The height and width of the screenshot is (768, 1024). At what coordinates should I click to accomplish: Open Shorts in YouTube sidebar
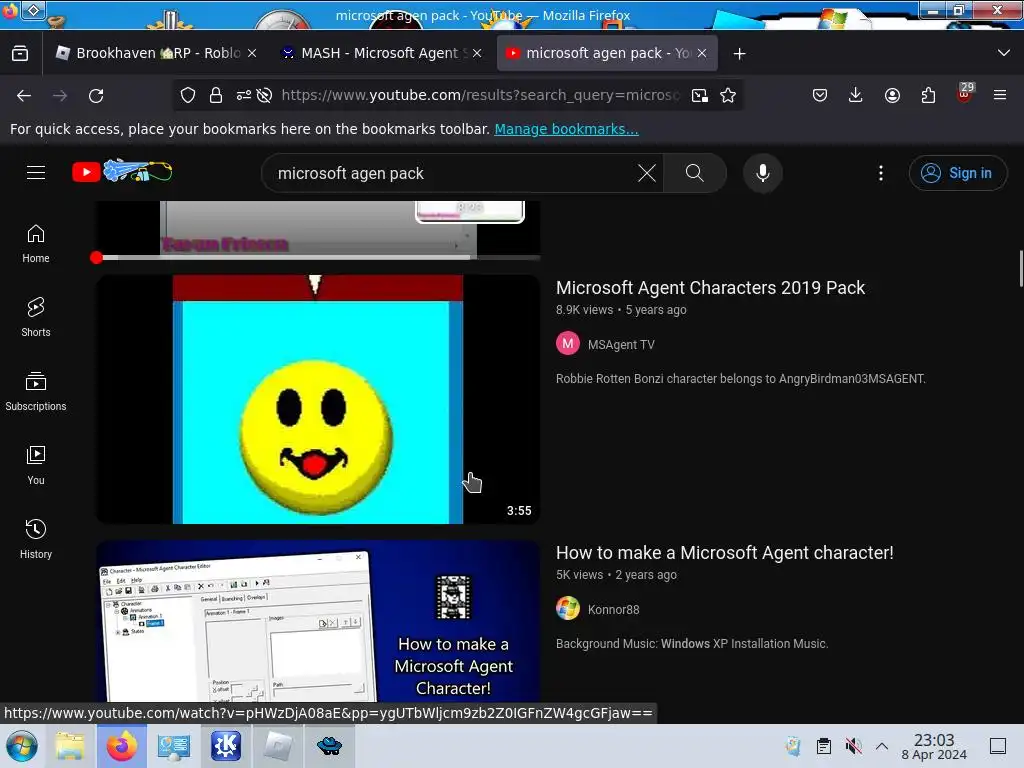coord(36,317)
